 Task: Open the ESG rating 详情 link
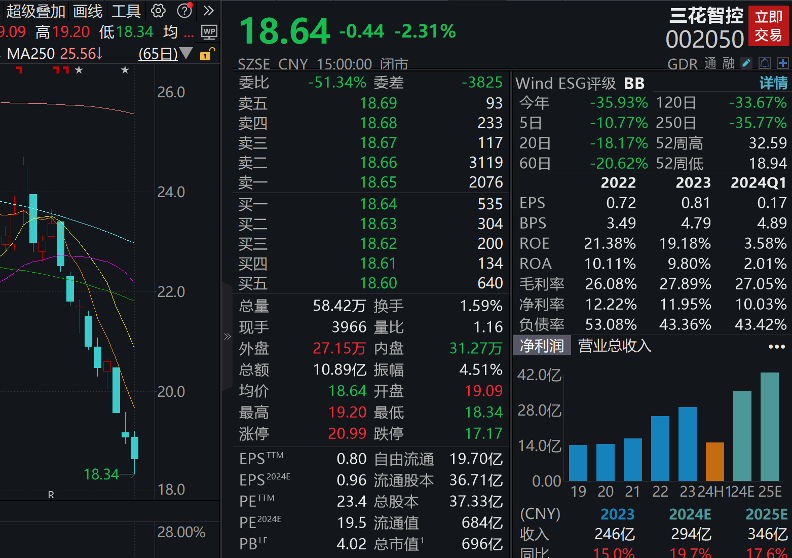pyautogui.click(x=773, y=83)
